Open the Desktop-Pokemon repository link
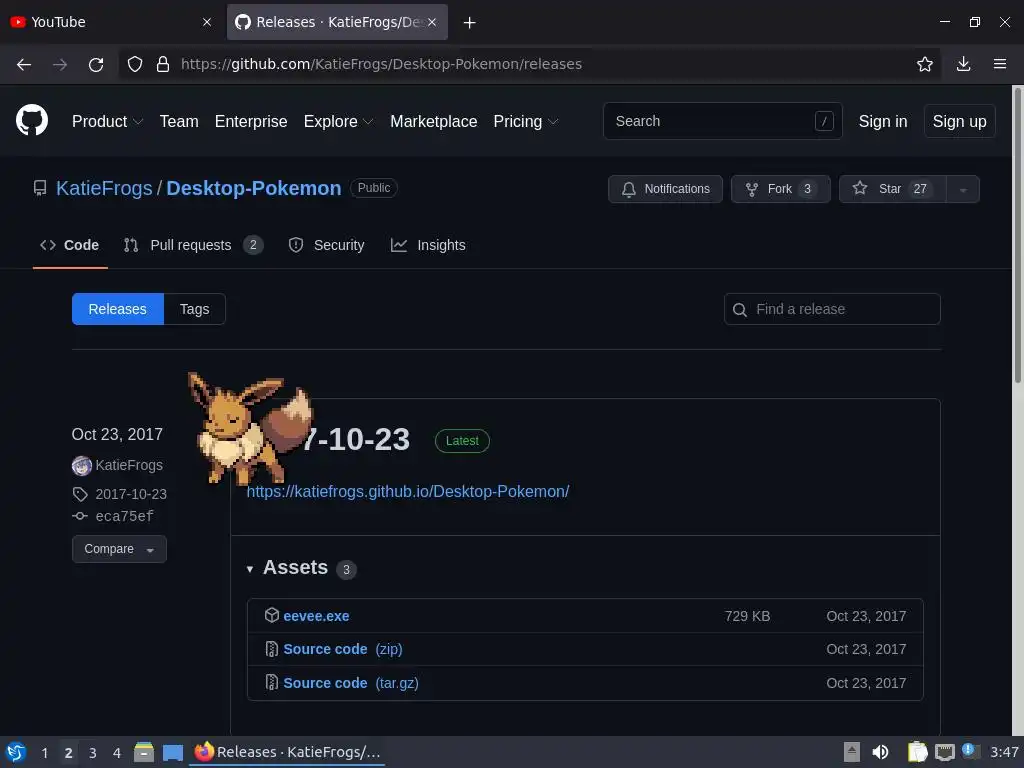Screen dimensions: 1024x768 click(253, 188)
